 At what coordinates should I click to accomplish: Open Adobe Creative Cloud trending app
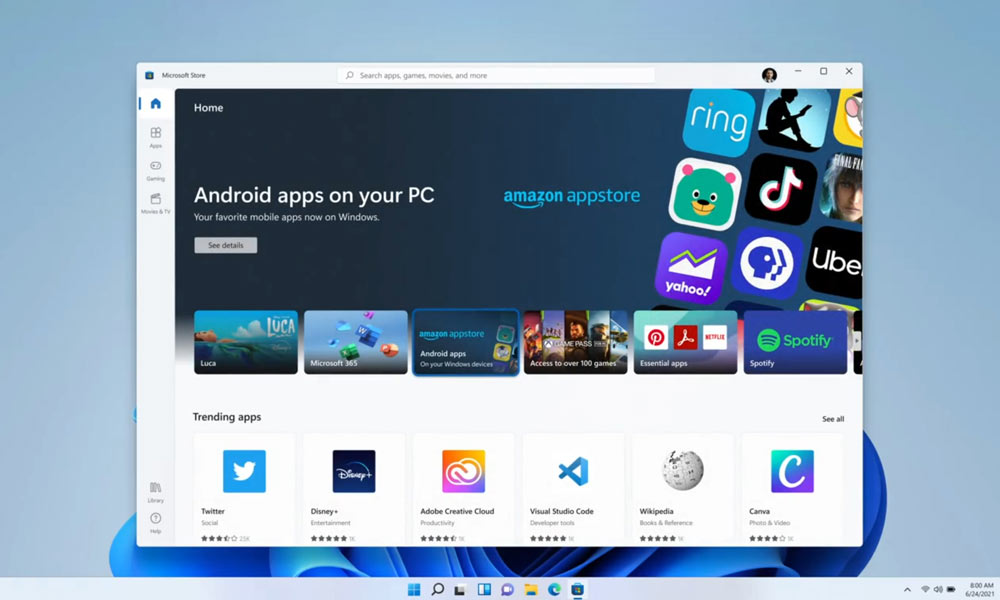(464, 488)
